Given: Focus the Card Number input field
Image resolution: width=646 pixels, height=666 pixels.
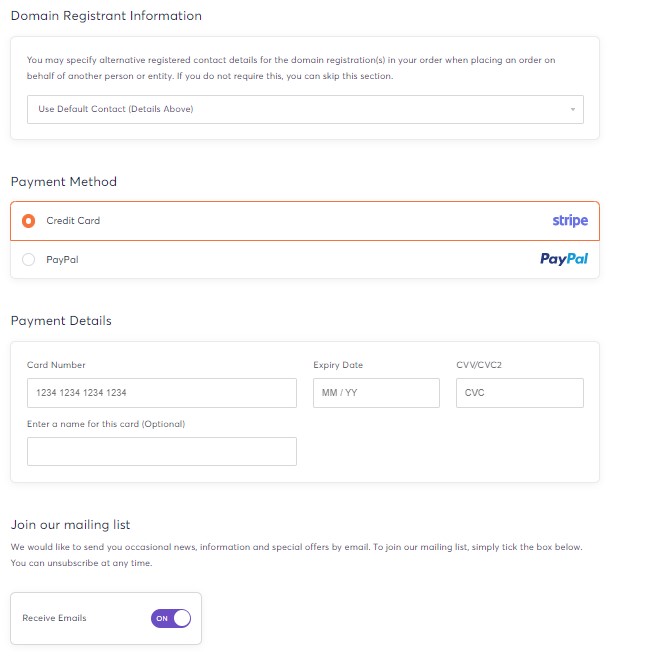Looking at the screenshot, I should pyautogui.click(x=162, y=393).
